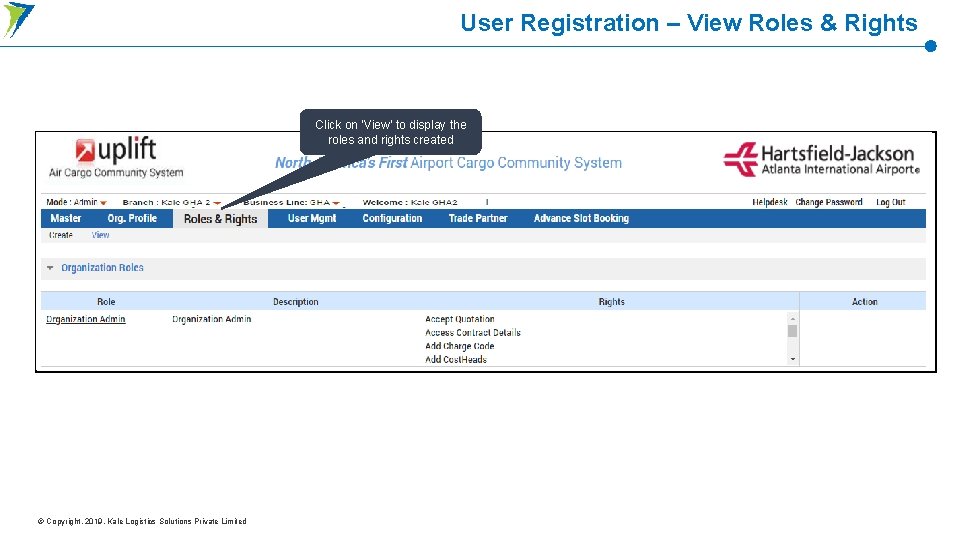Open the Master menu tab

pos(66,219)
